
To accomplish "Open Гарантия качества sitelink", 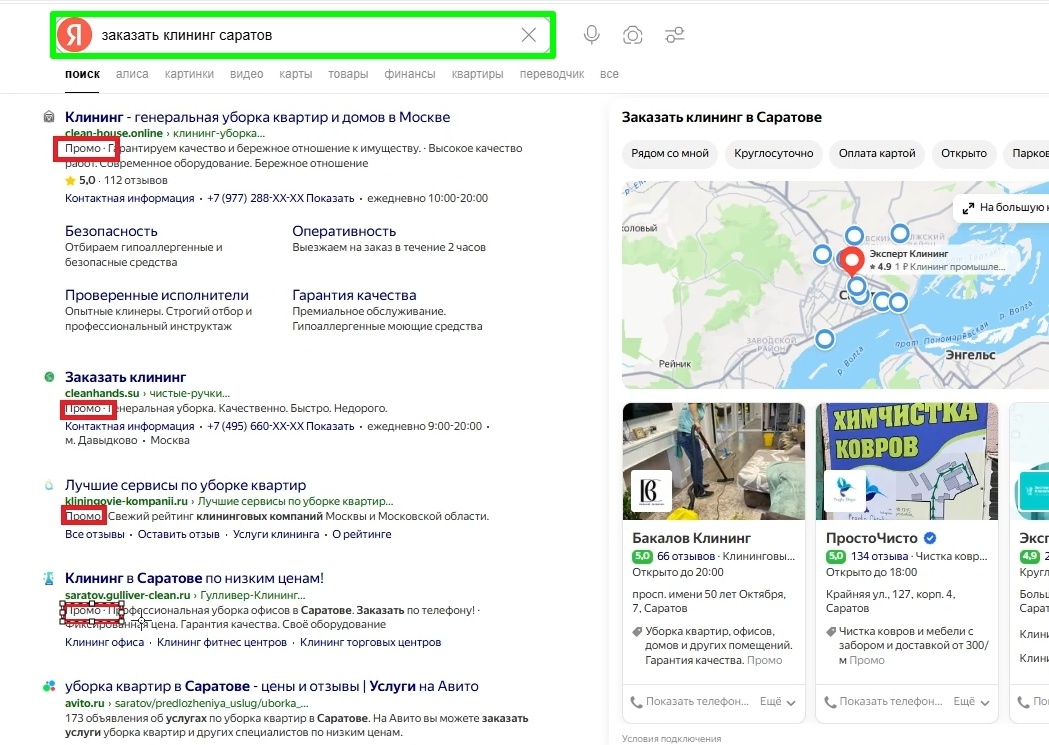I will 354,296.
